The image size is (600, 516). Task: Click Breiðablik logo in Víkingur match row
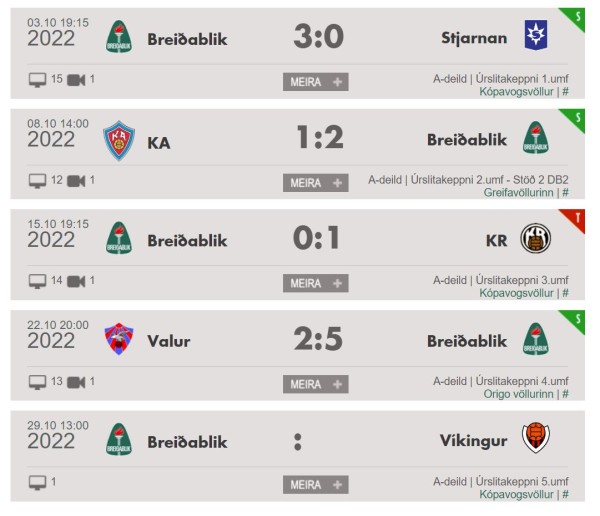[x=119, y=439]
